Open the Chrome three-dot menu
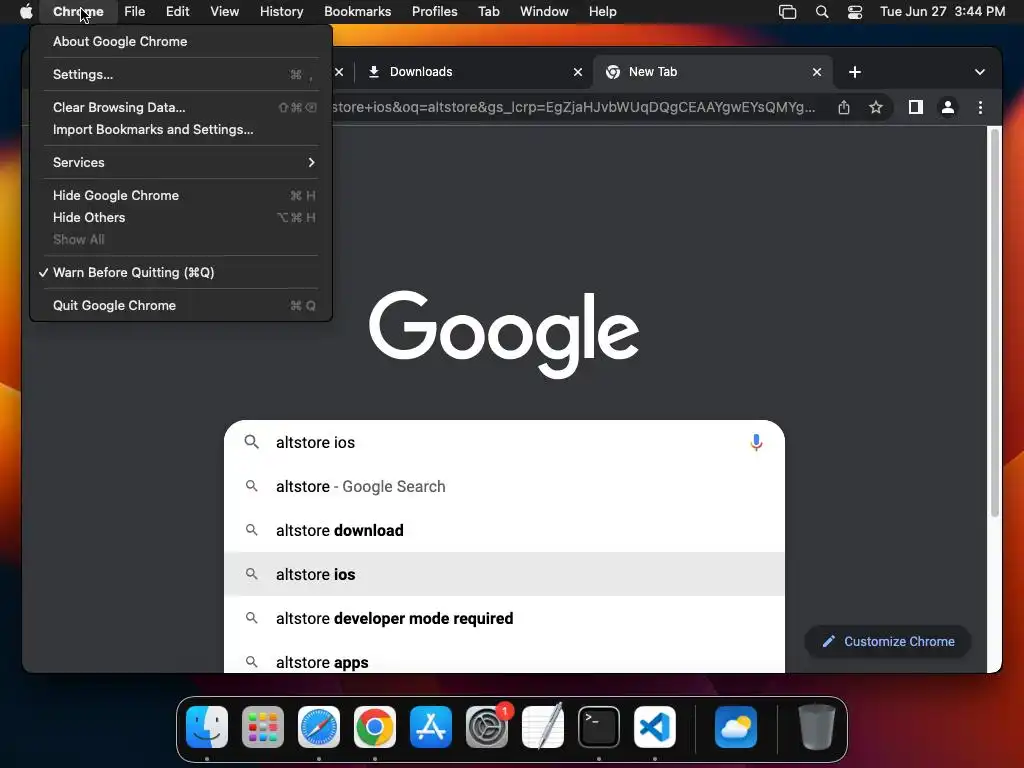This screenshot has width=1024, height=768. pos(980,107)
